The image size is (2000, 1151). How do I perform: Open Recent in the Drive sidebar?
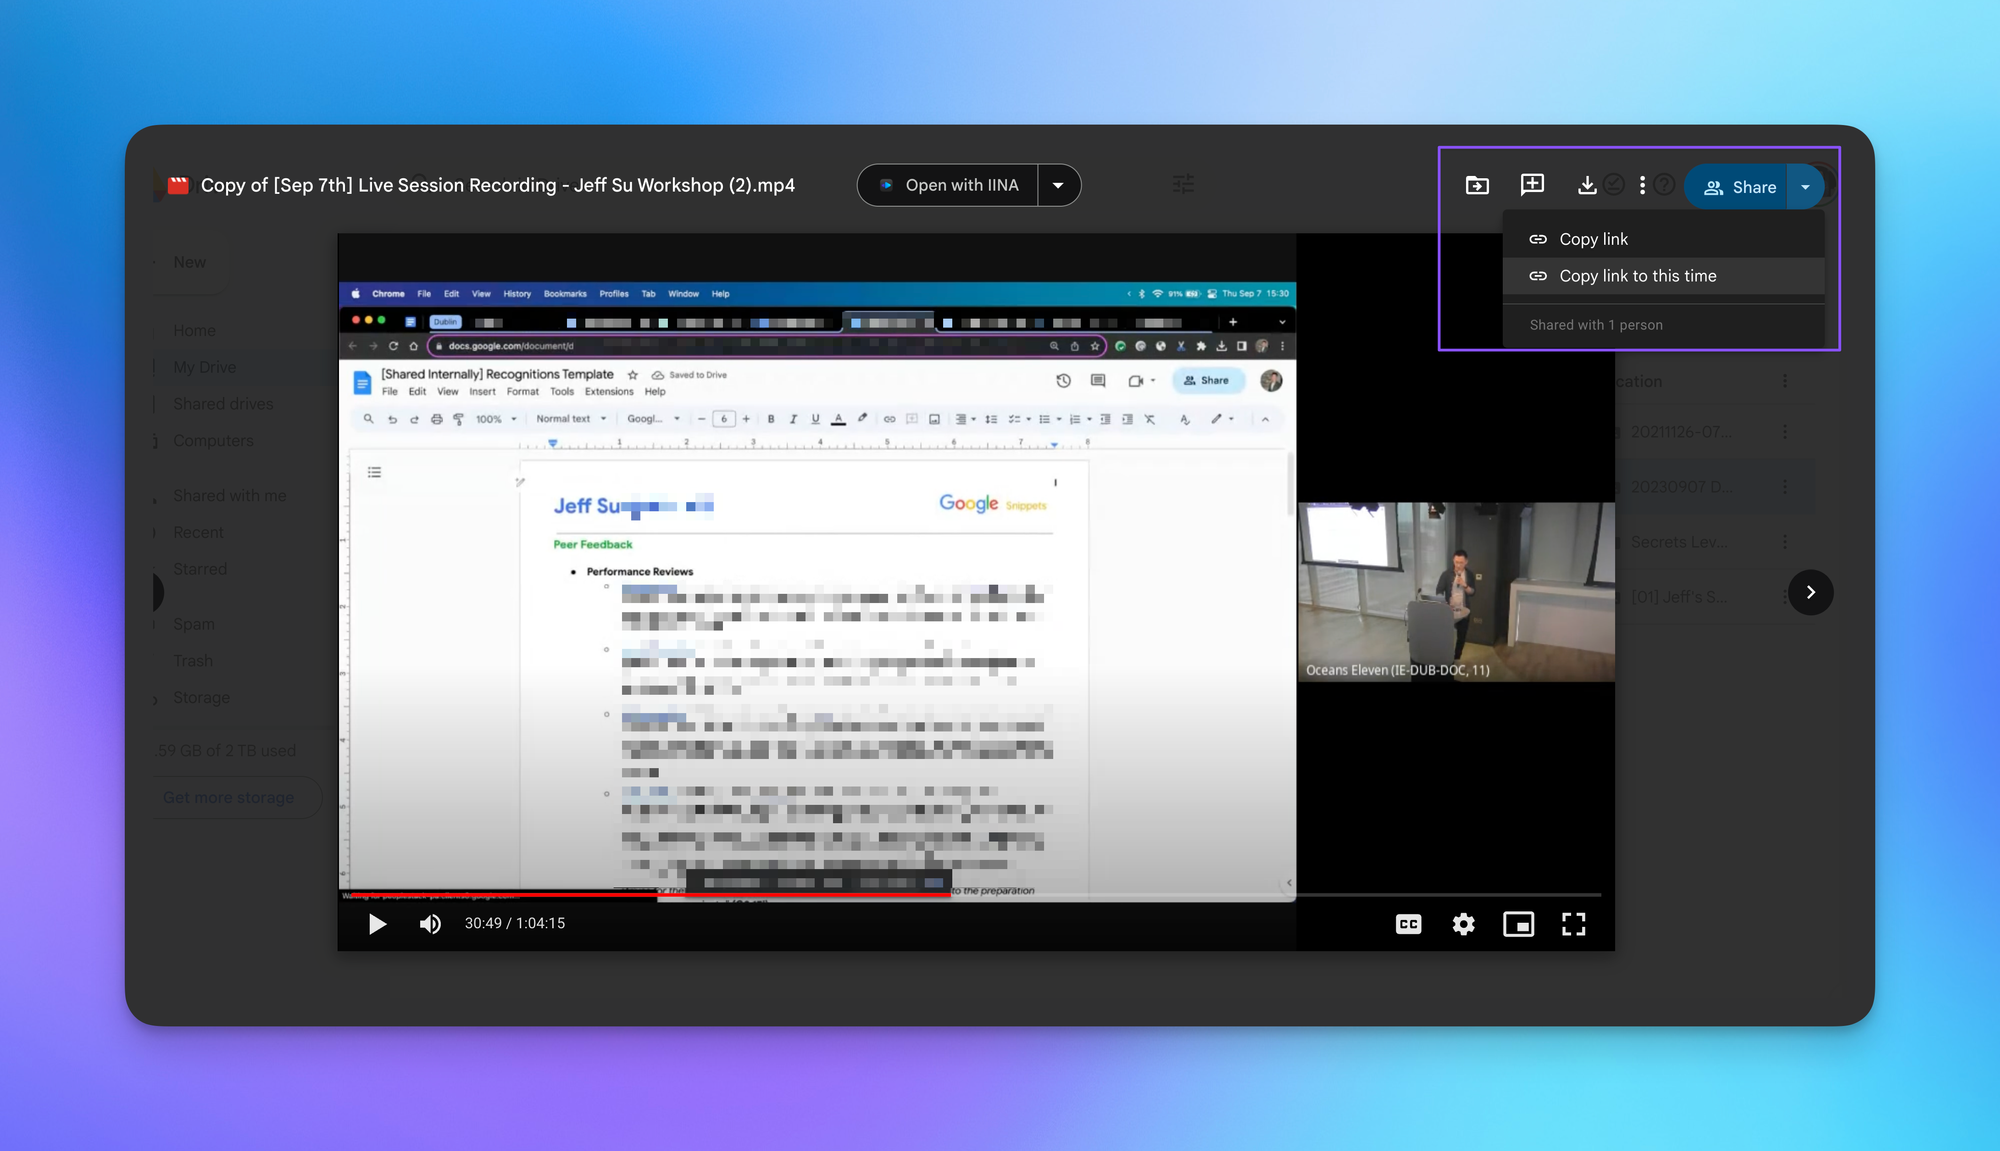click(198, 533)
